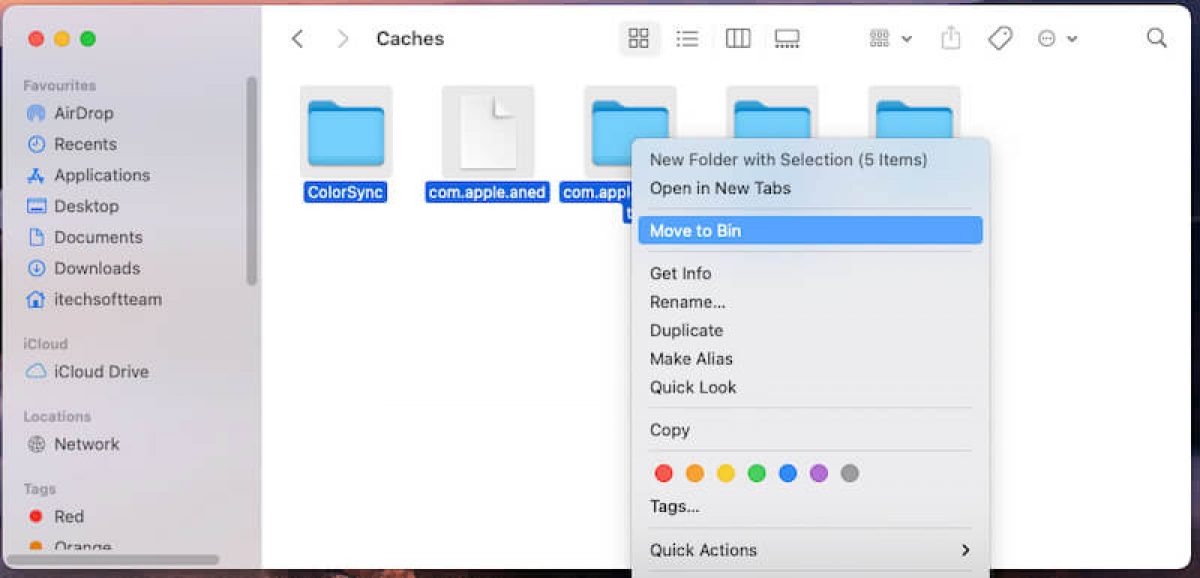Viewport: 1200px width, 578px height.
Task: Start a search with the magnifier icon
Action: click(x=1156, y=38)
